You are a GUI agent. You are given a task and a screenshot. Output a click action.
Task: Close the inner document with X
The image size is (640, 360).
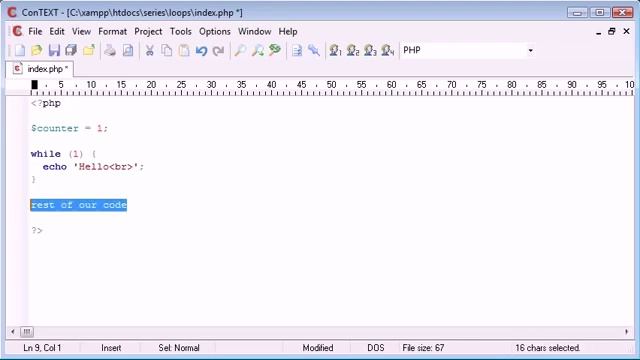pos(627,31)
